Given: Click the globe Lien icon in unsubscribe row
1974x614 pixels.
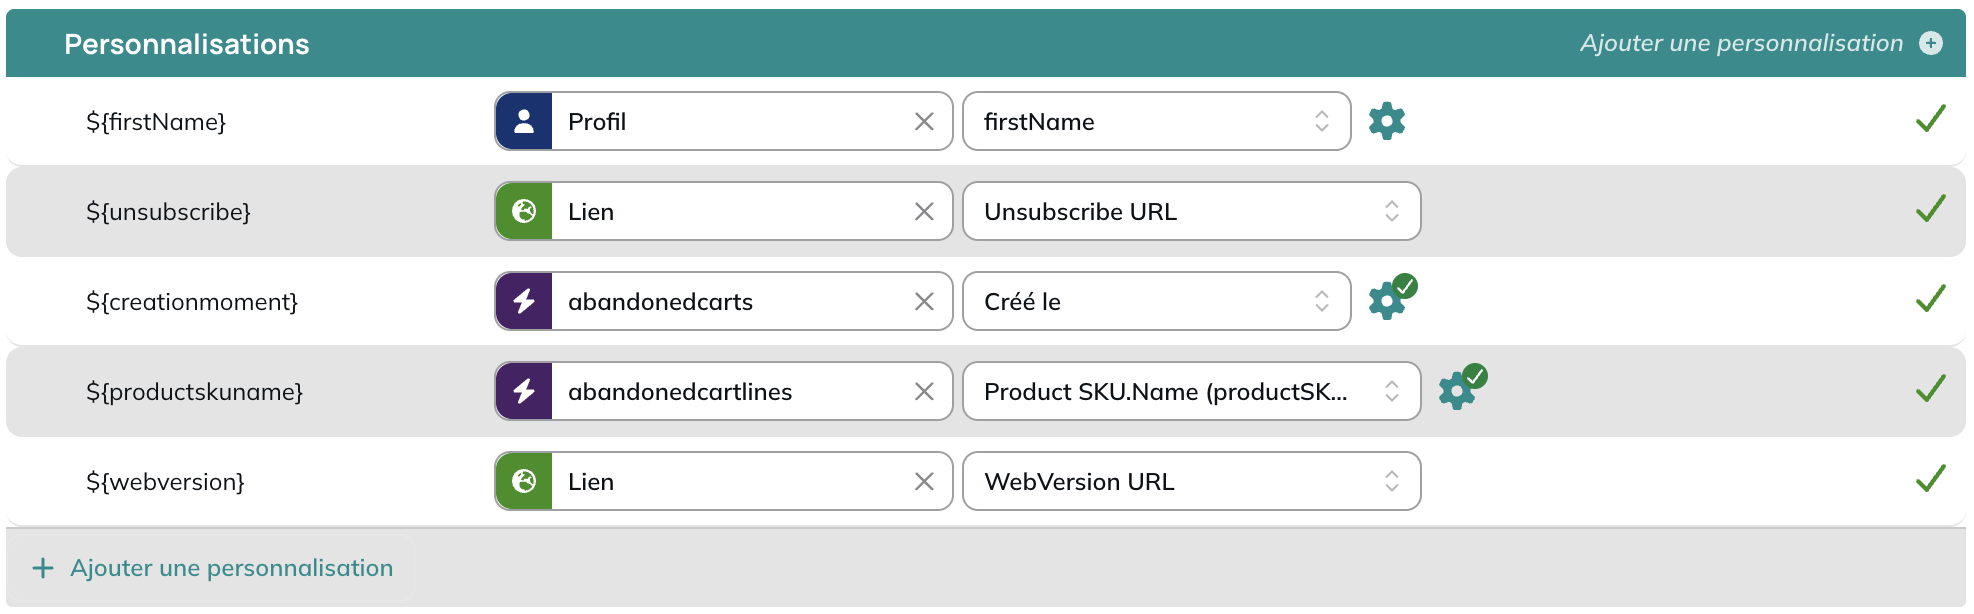Looking at the screenshot, I should (x=524, y=211).
